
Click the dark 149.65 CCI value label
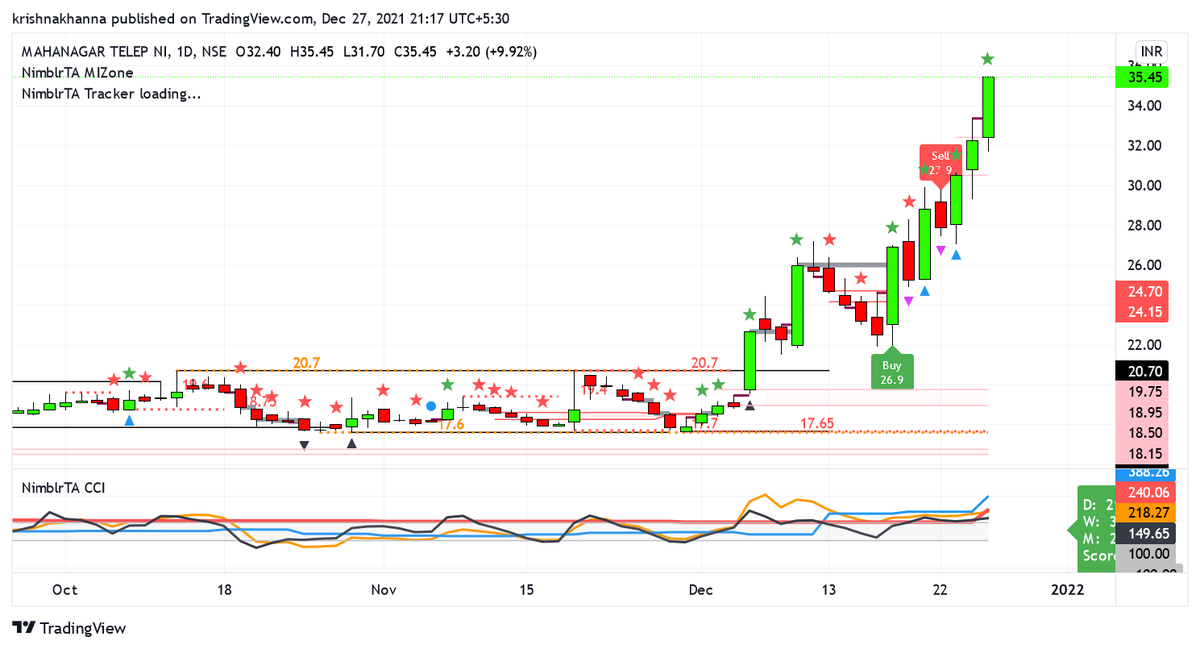click(x=1144, y=533)
